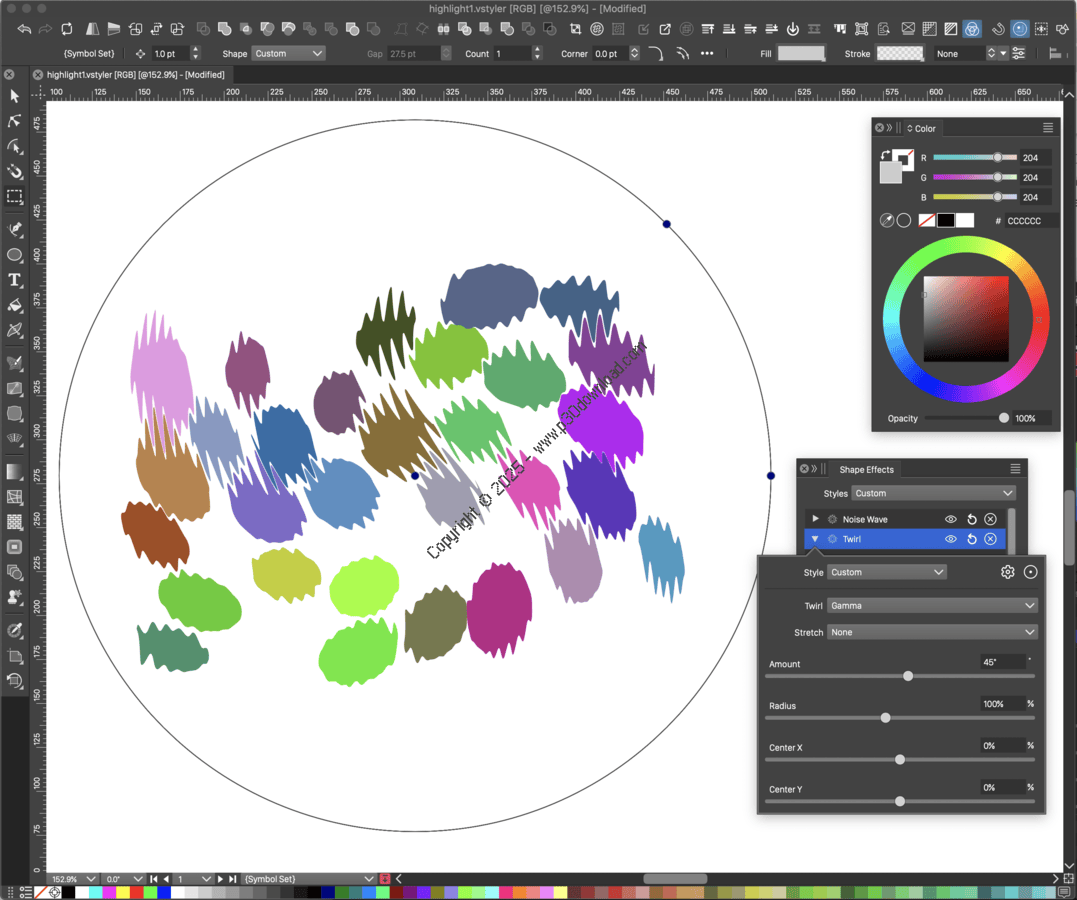1077x900 pixels.
Task: Toggle the Twirl effect eye icon
Action: [950, 539]
